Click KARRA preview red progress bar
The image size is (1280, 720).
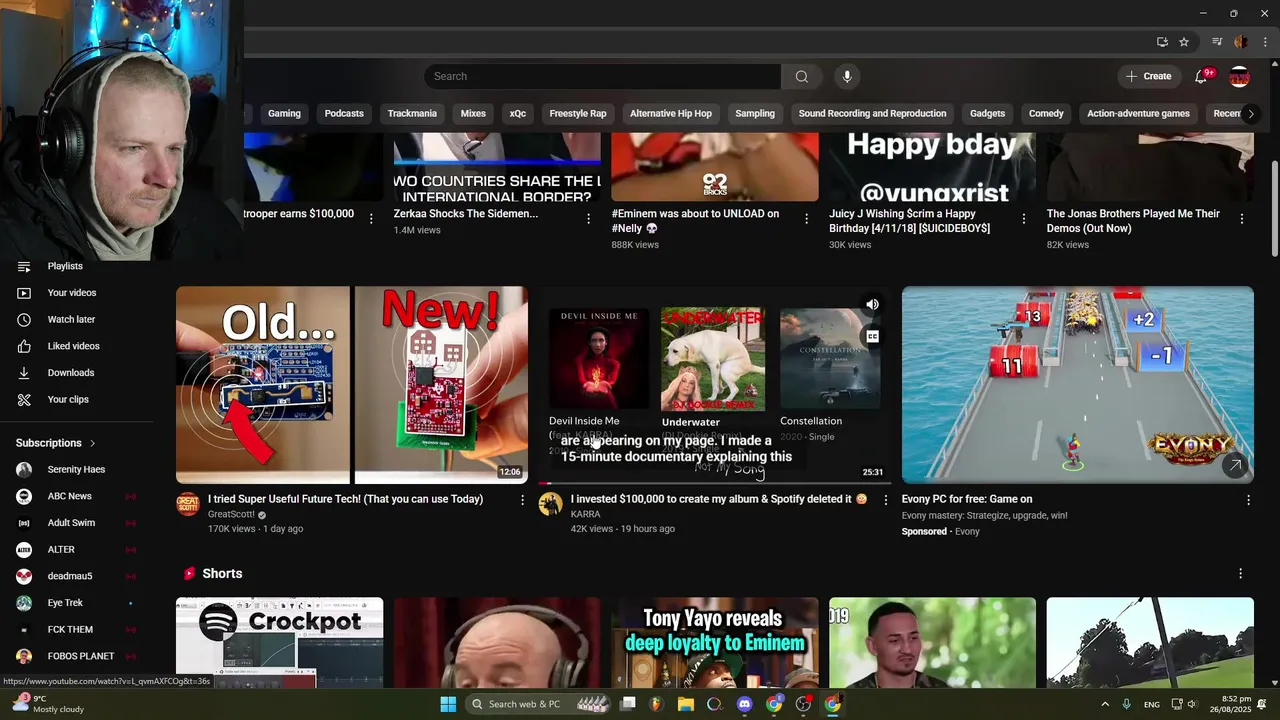click(544, 483)
